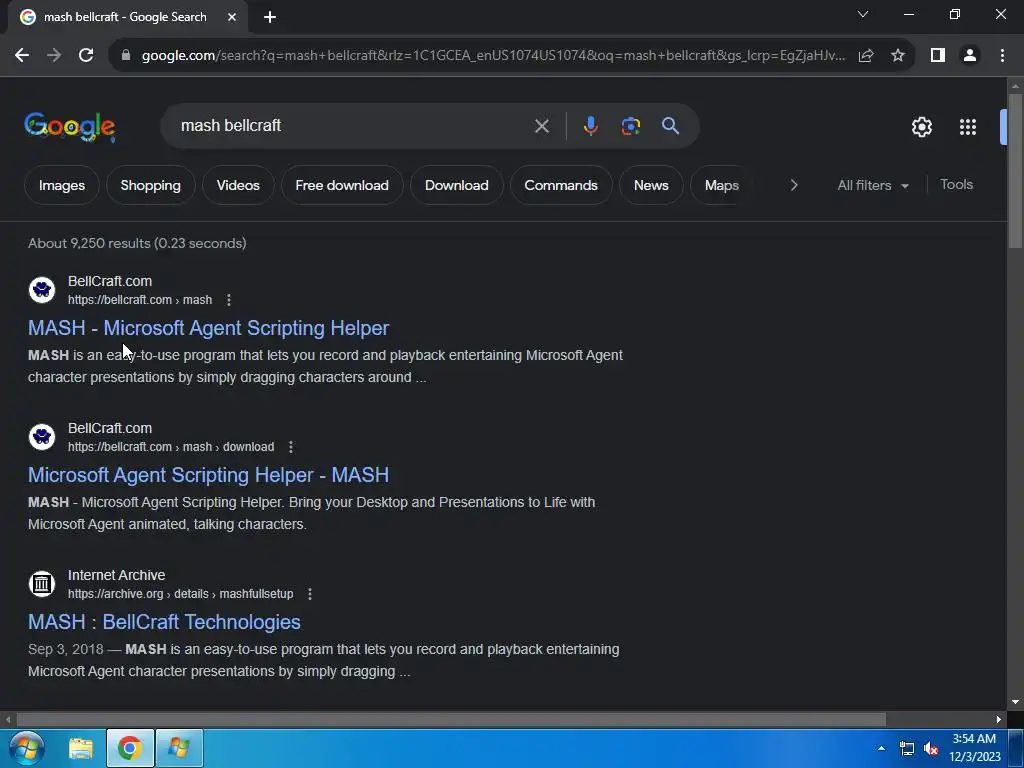This screenshot has height=768, width=1024.
Task: Open Microsoft Agent Scripting Helper - MASH result
Action: pyautogui.click(x=208, y=475)
